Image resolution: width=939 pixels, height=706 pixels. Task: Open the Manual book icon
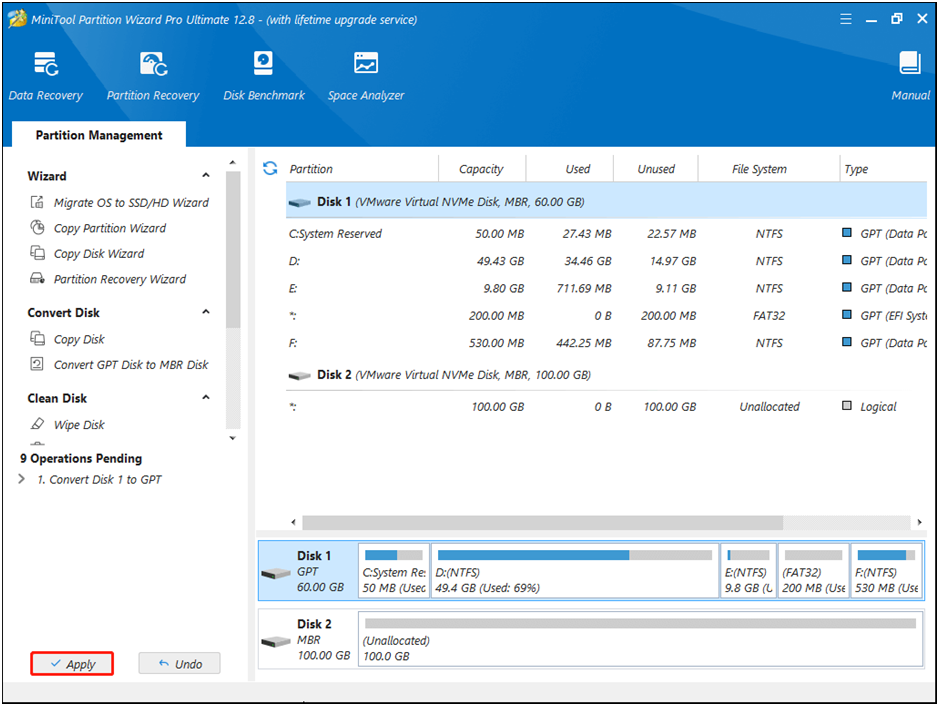tap(910, 63)
